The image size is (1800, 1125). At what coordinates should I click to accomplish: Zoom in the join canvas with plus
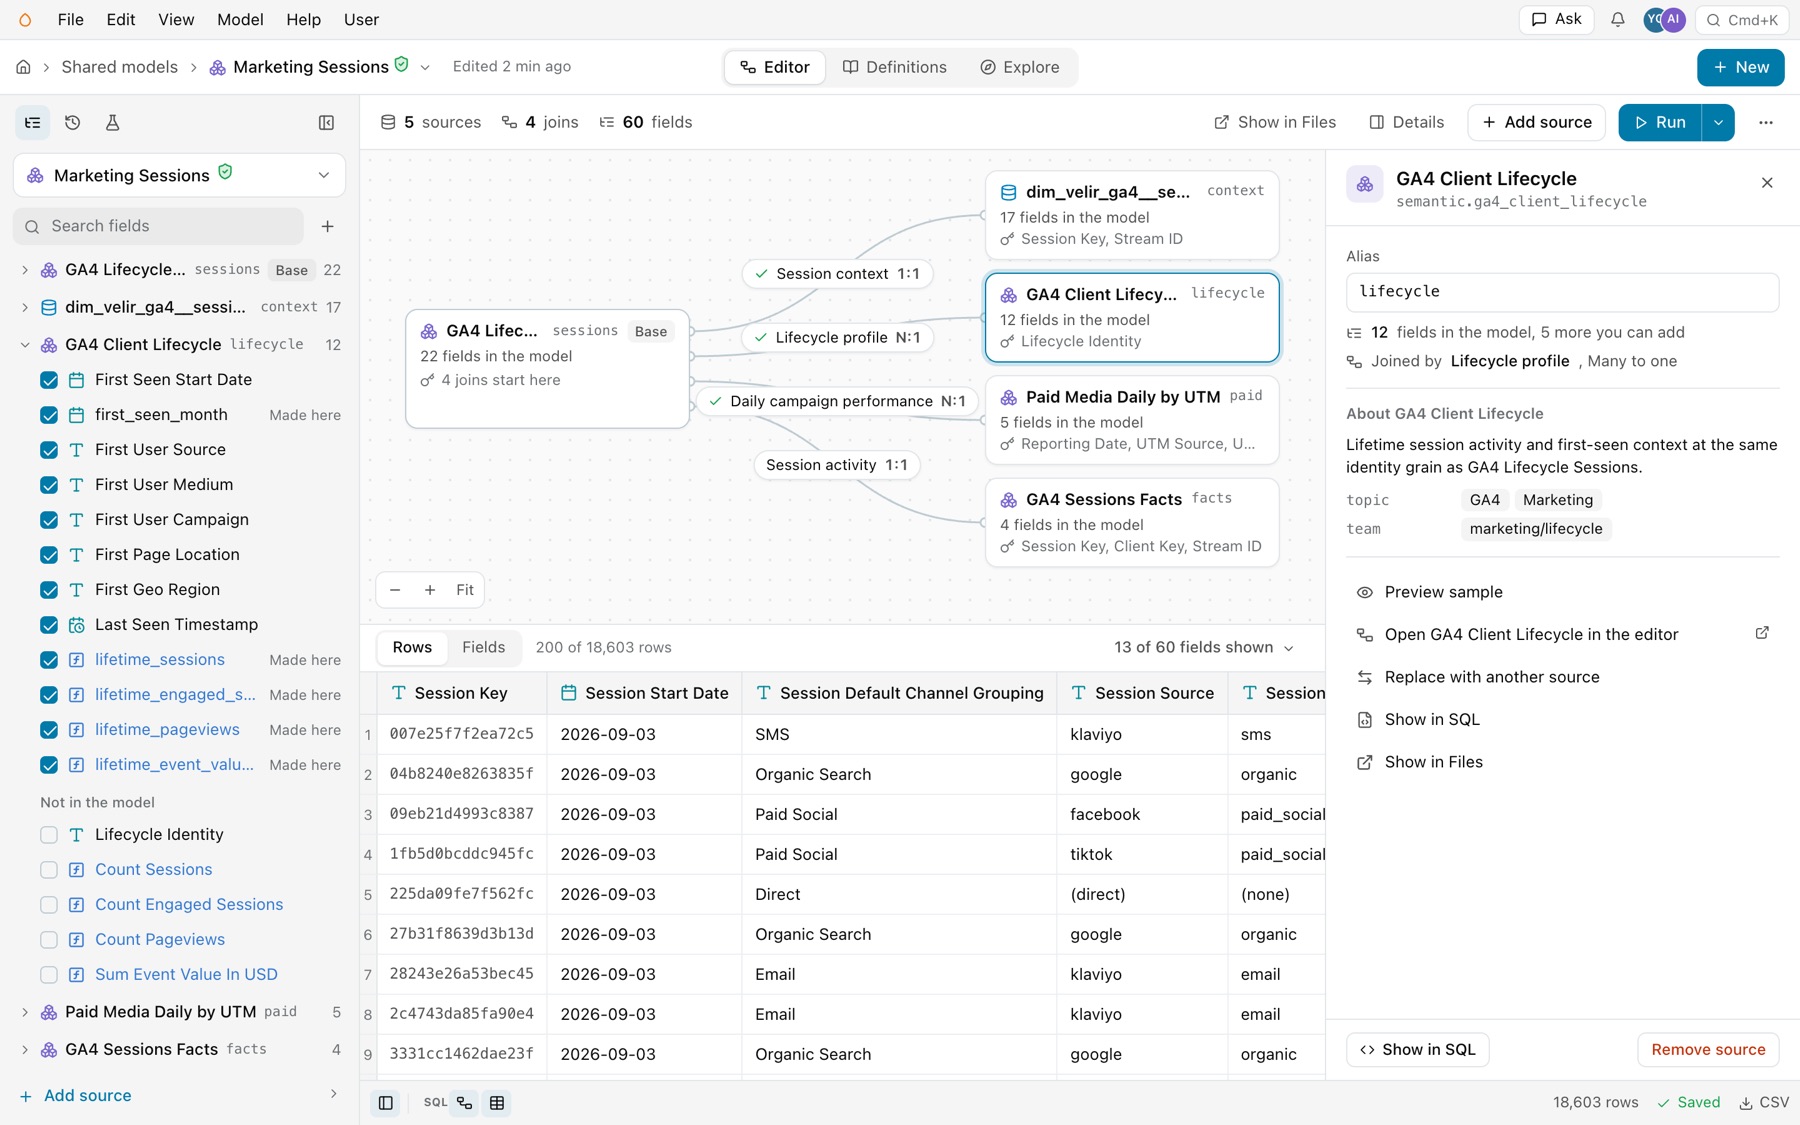430,590
